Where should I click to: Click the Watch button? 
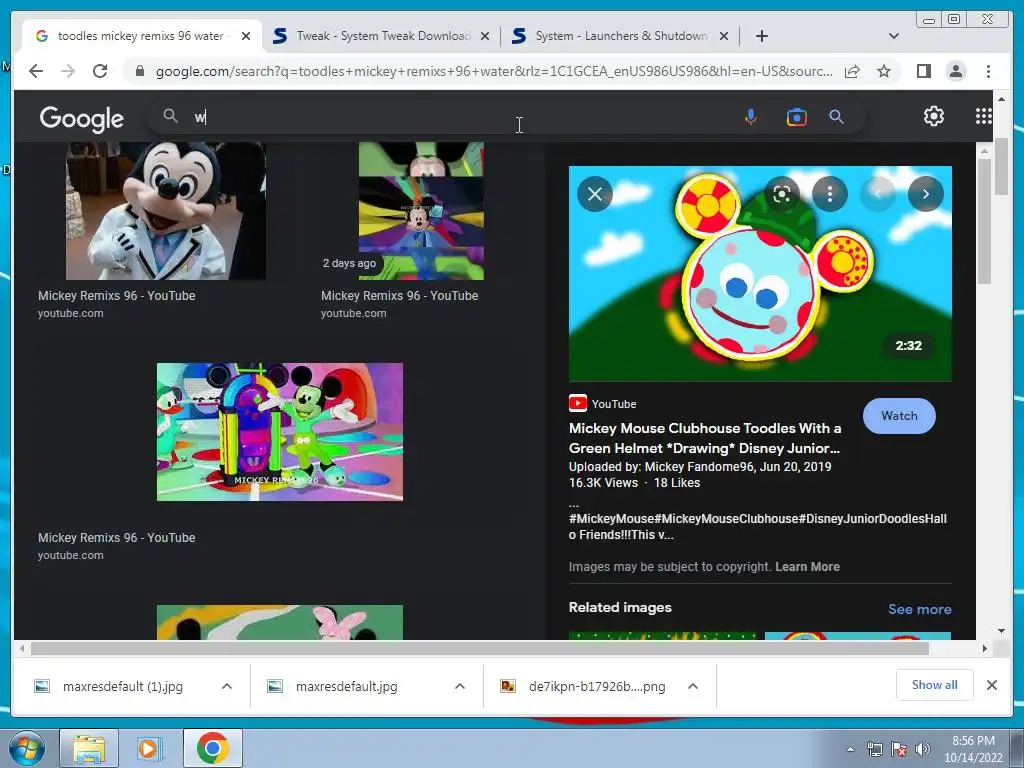(899, 416)
